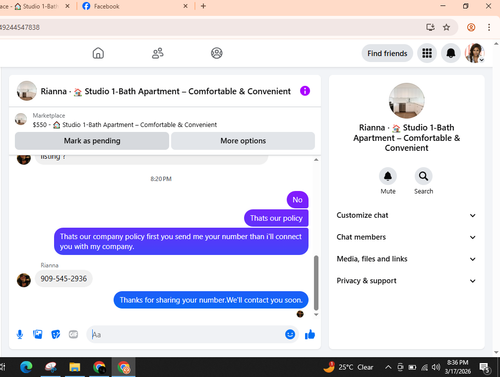Click Rianna's phone number message
Image resolution: width=500 pixels, height=377 pixels.
pyautogui.click(x=63, y=279)
